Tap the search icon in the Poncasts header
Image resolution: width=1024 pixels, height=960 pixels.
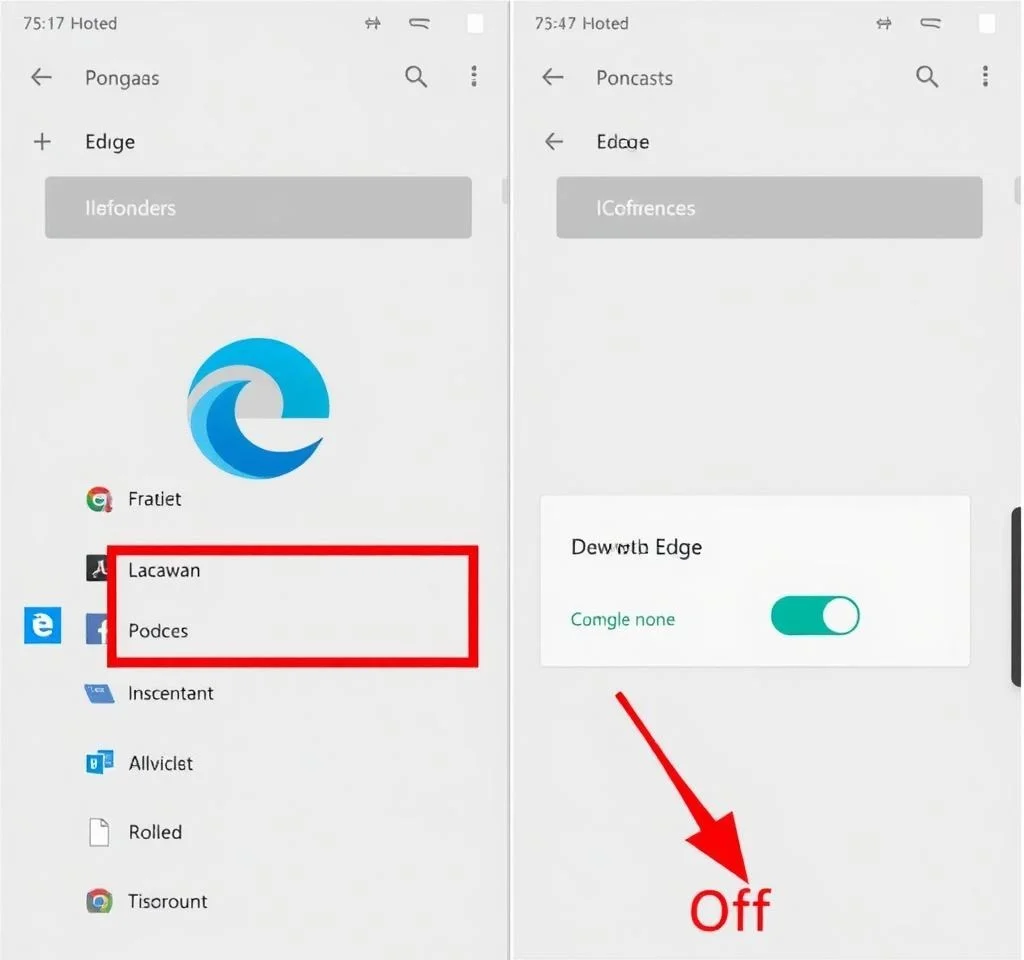(927, 76)
